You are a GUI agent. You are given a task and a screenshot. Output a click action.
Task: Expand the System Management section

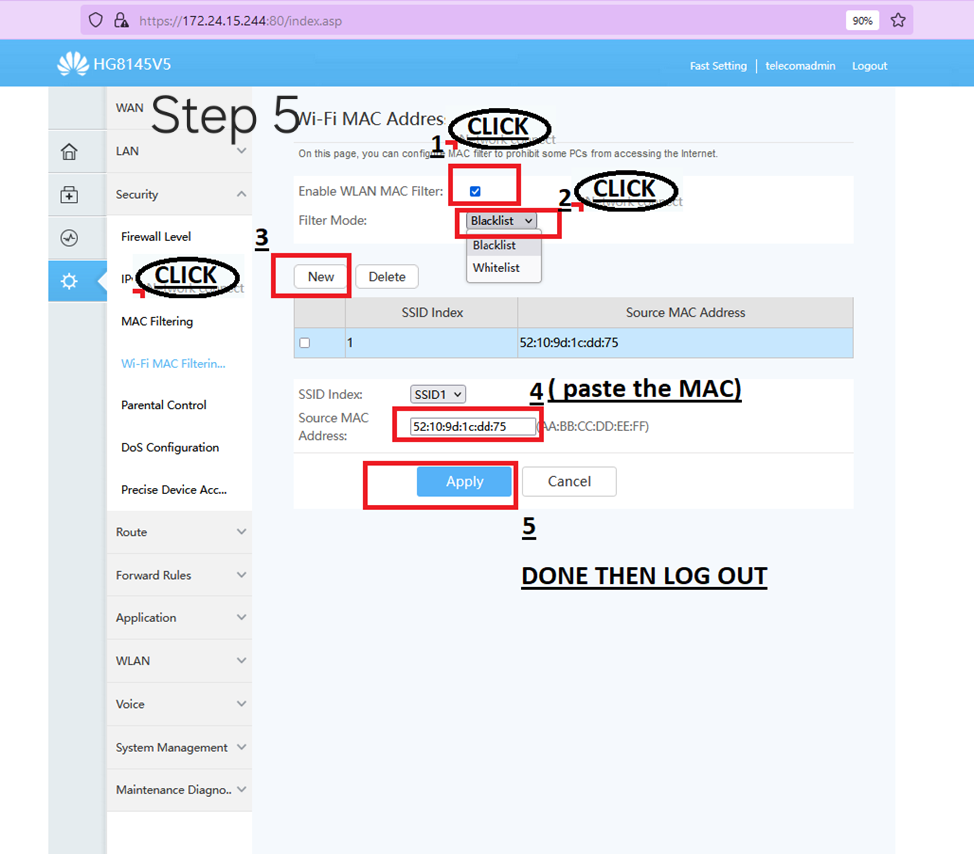pos(180,747)
